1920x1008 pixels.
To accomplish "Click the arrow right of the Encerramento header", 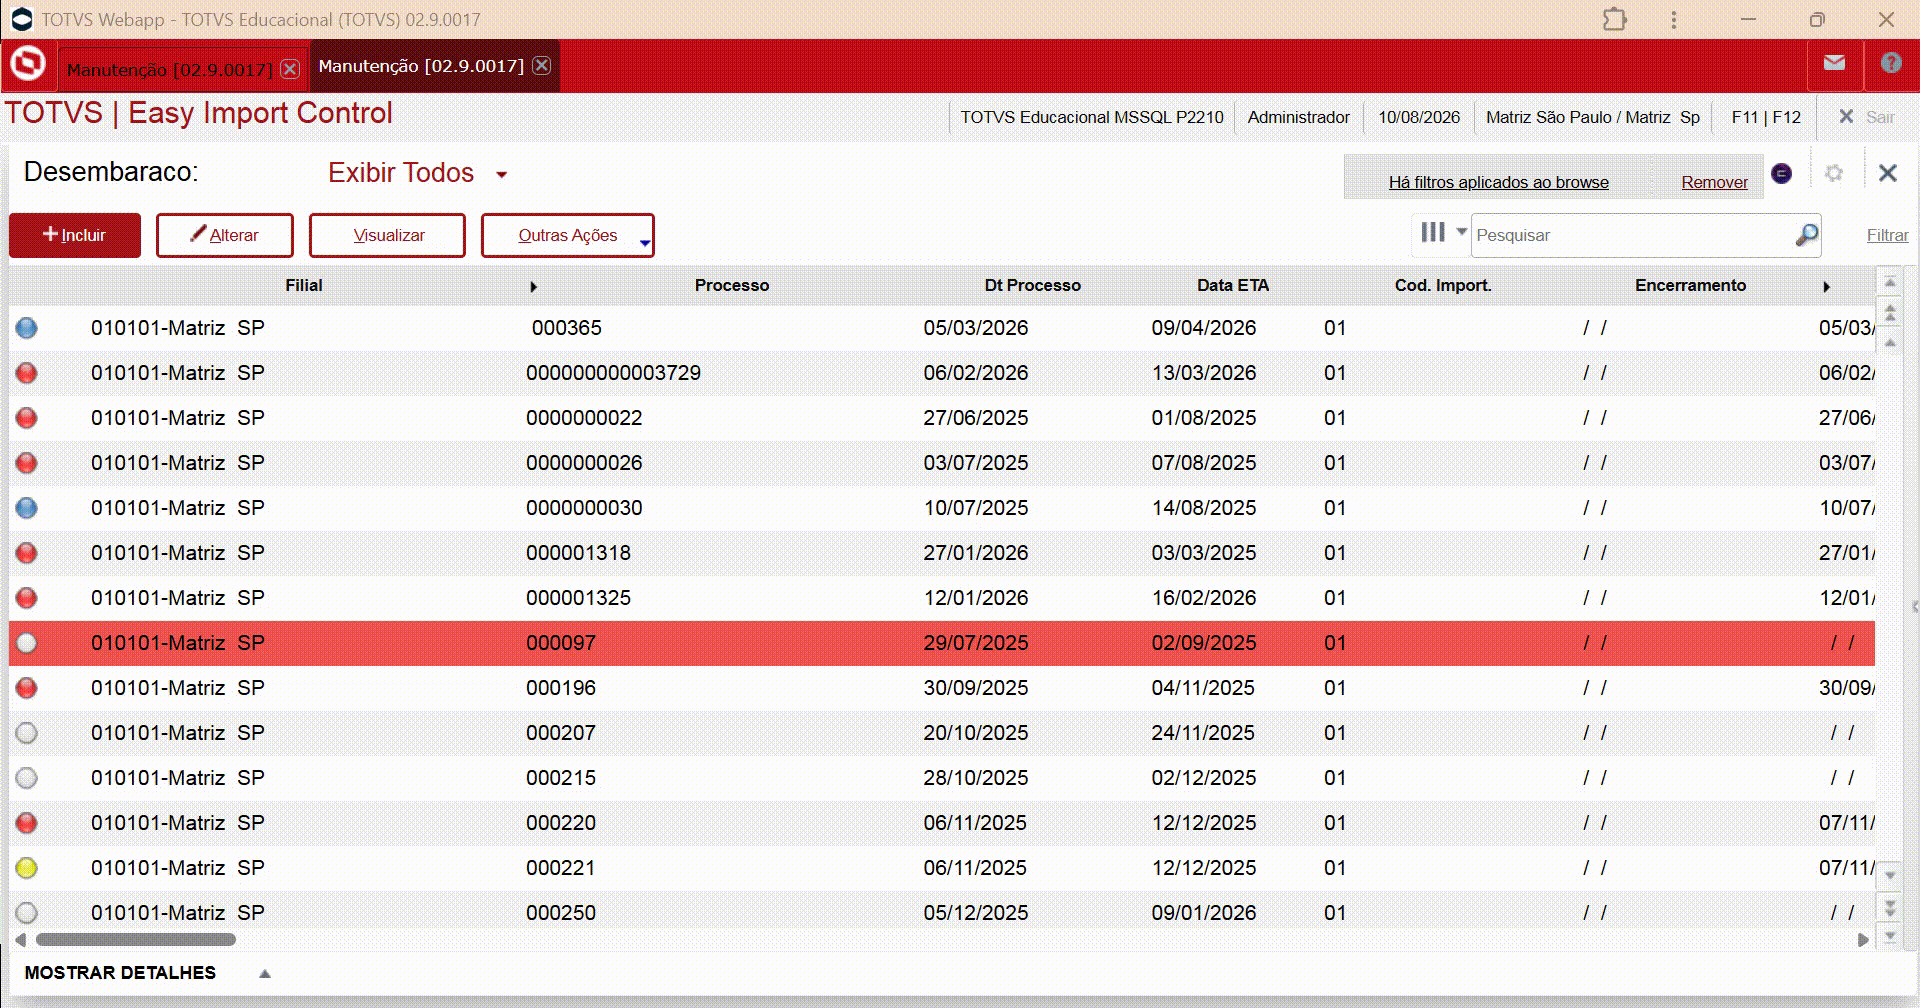I will [x=1826, y=287].
